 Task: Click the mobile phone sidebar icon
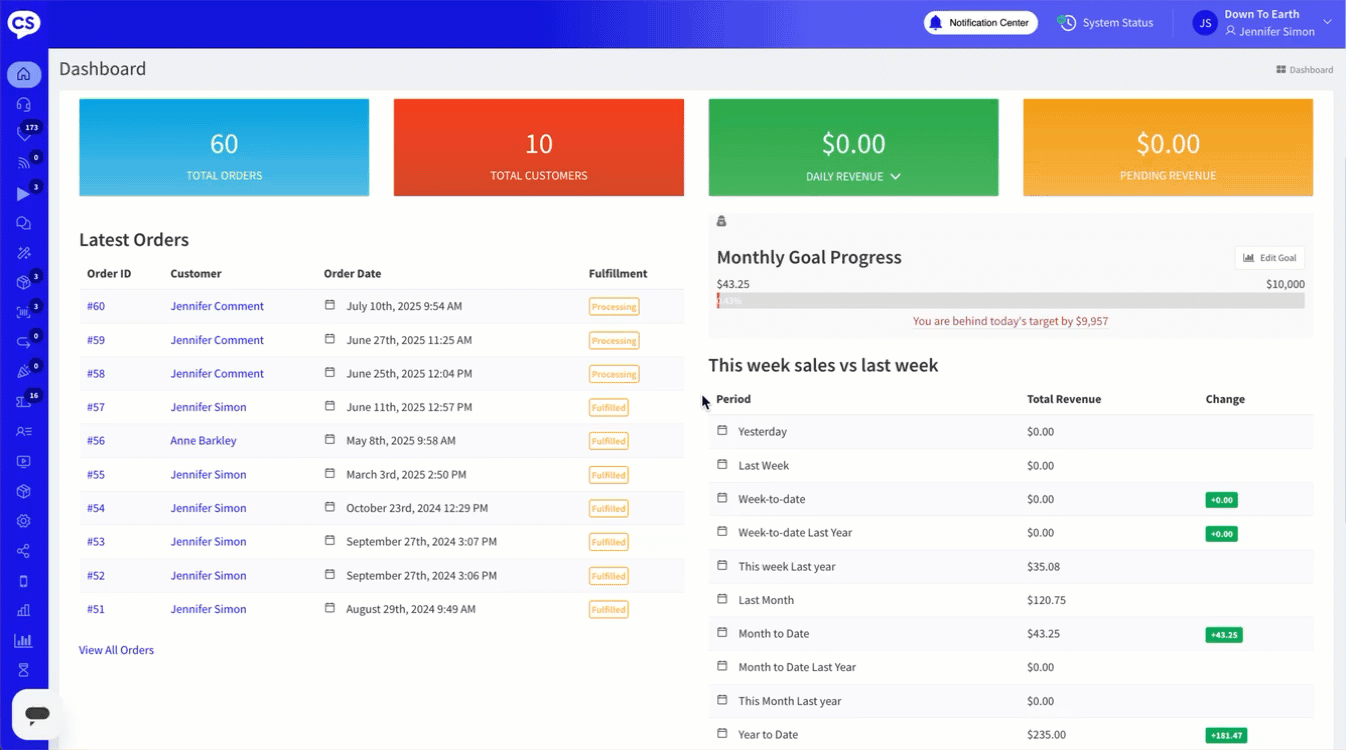(x=24, y=581)
